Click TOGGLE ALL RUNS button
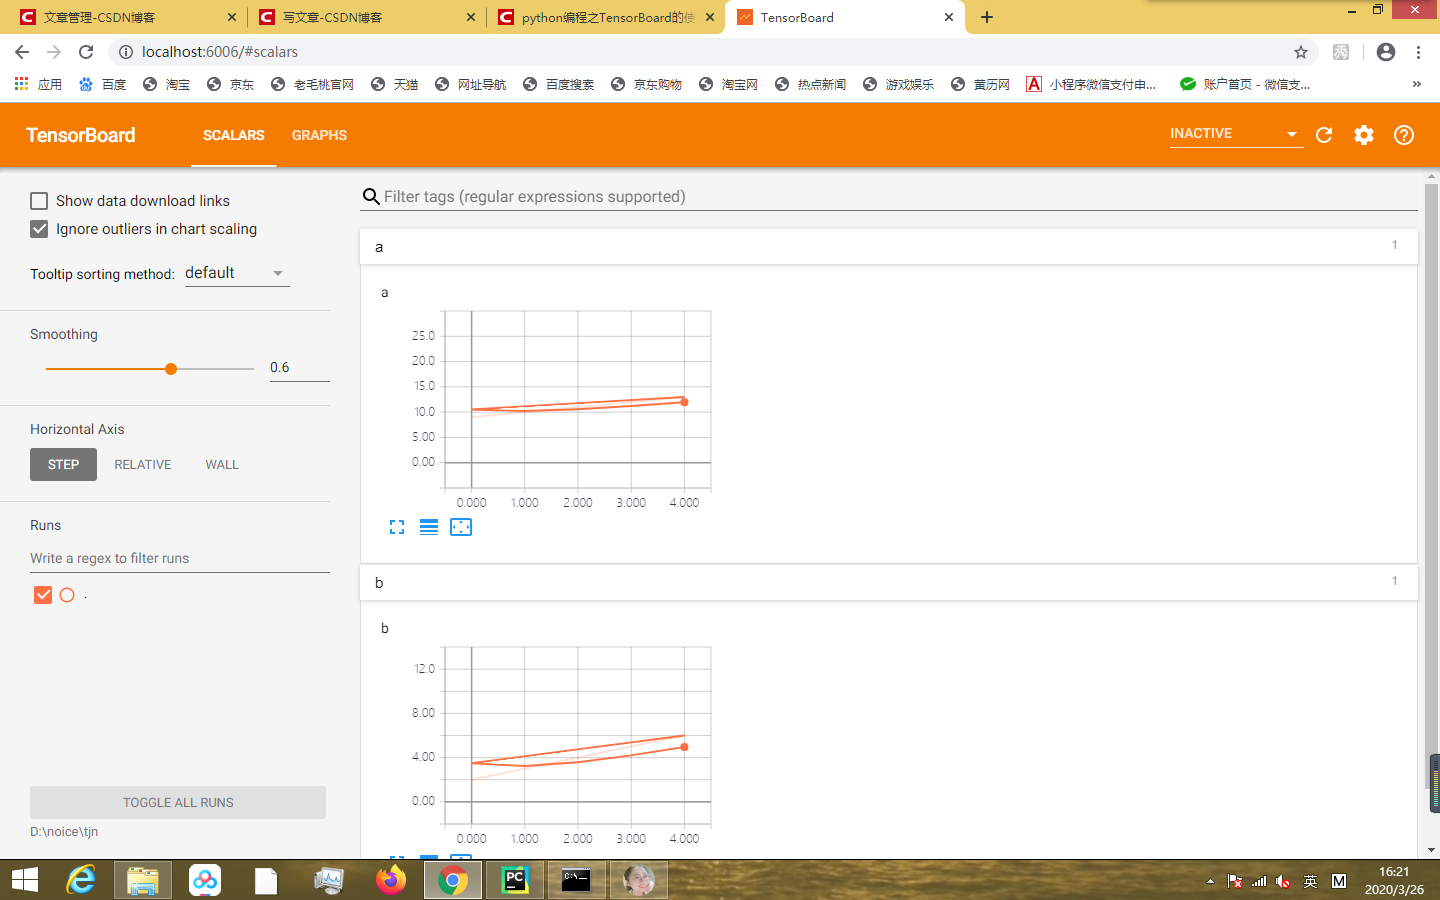The image size is (1440, 900). coord(178,802)
